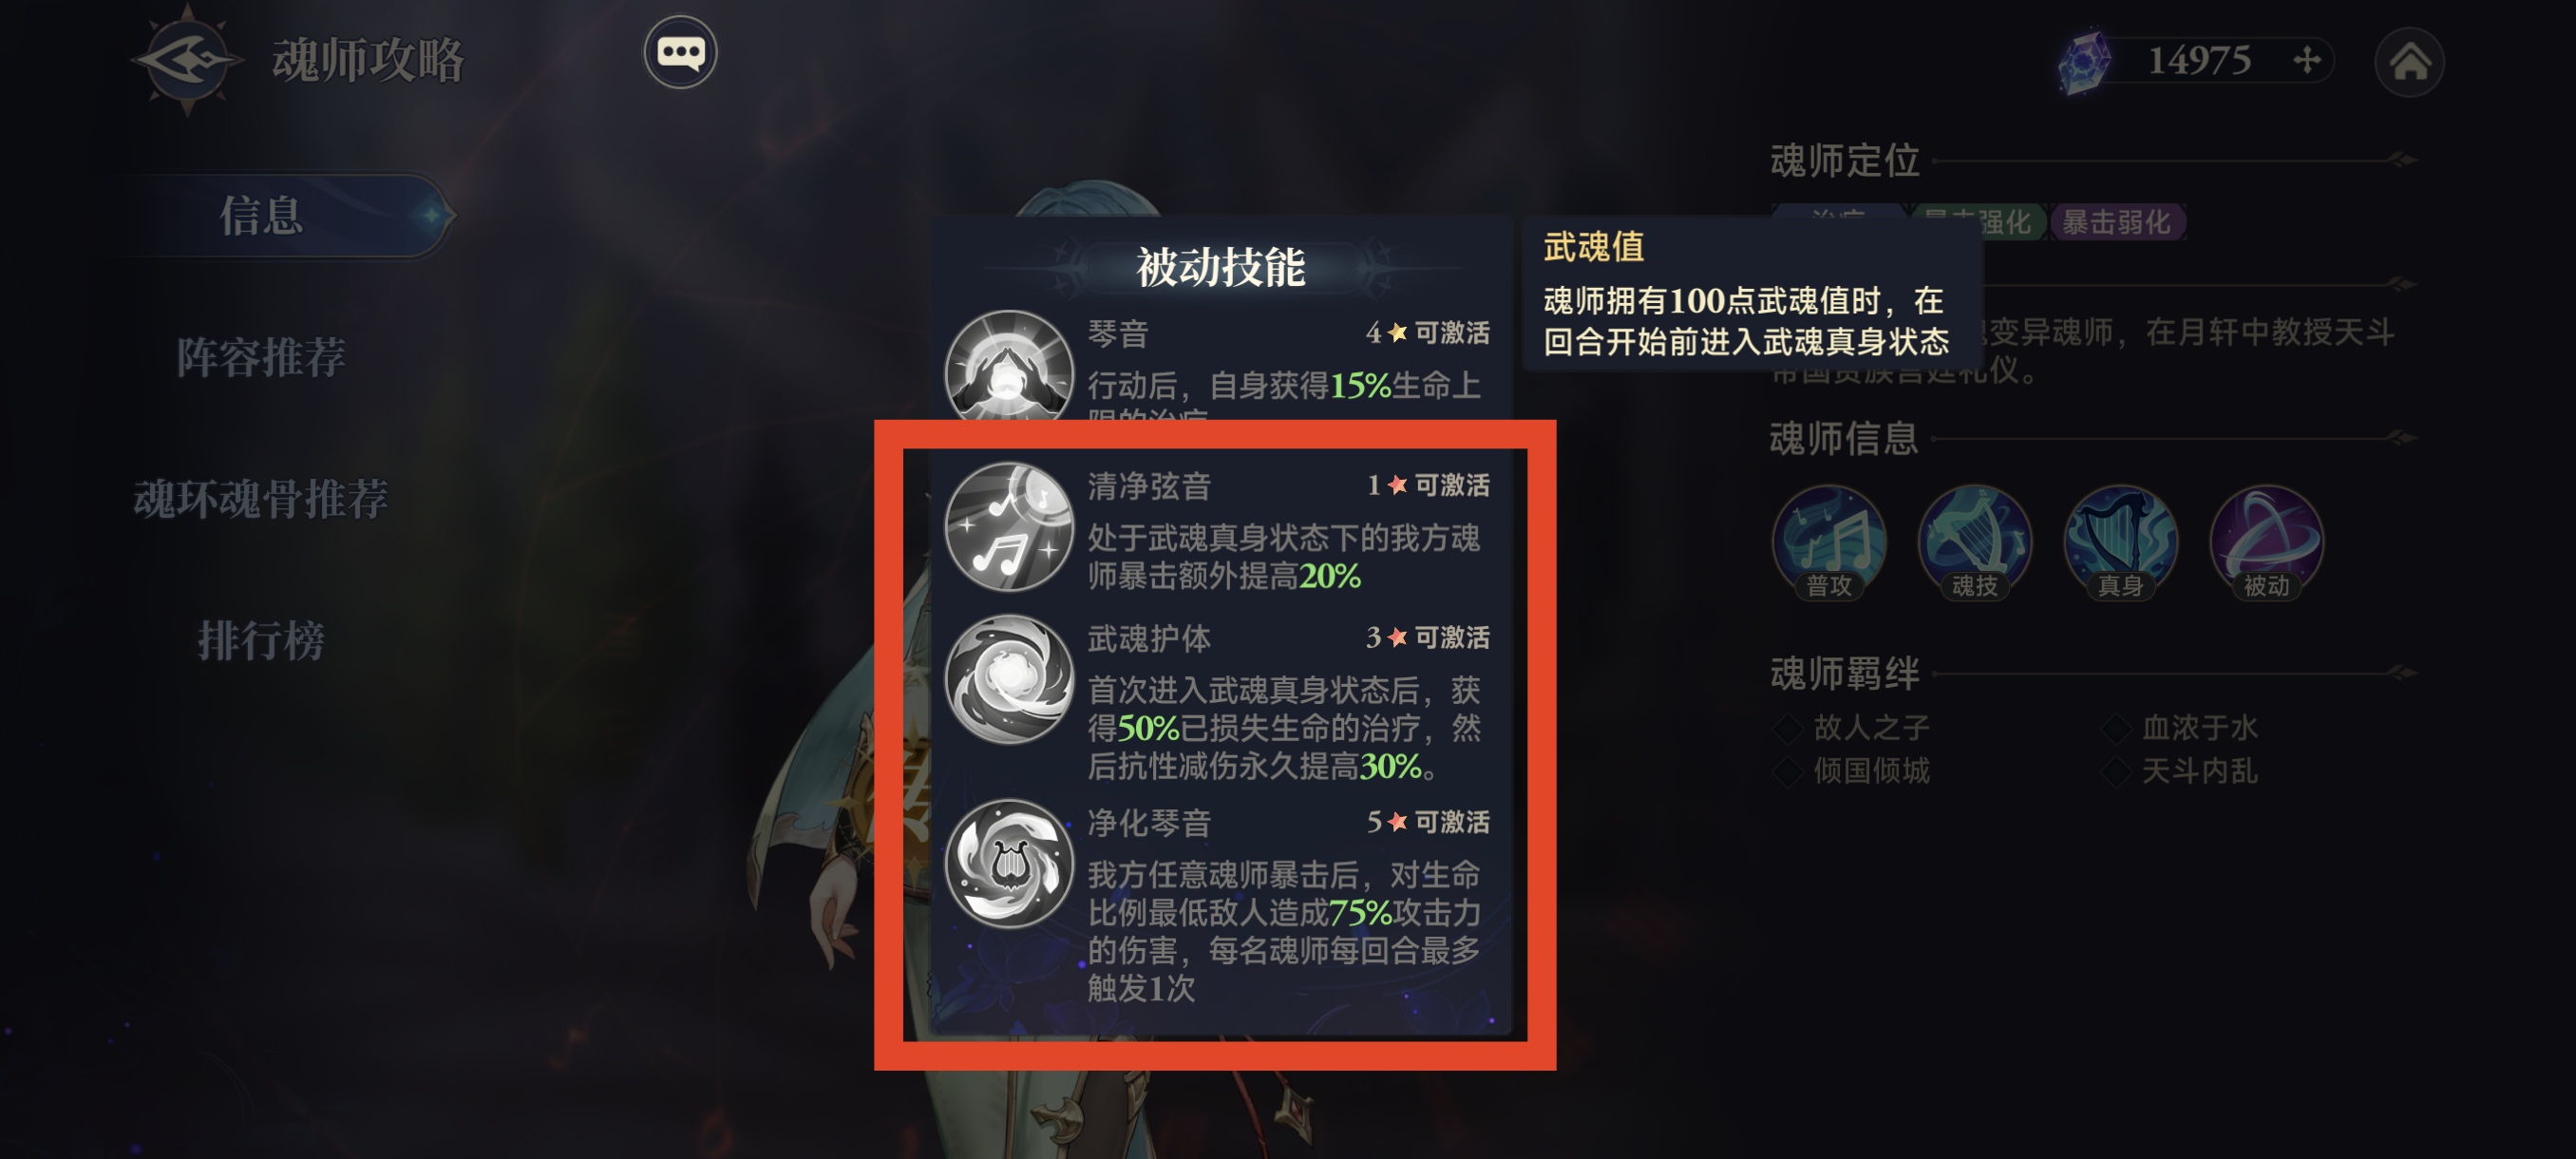The width and height of the screenshot is (2576, 1159).
Task: Click the 武魂护体 swirl icon
Action: point(1009,679)
